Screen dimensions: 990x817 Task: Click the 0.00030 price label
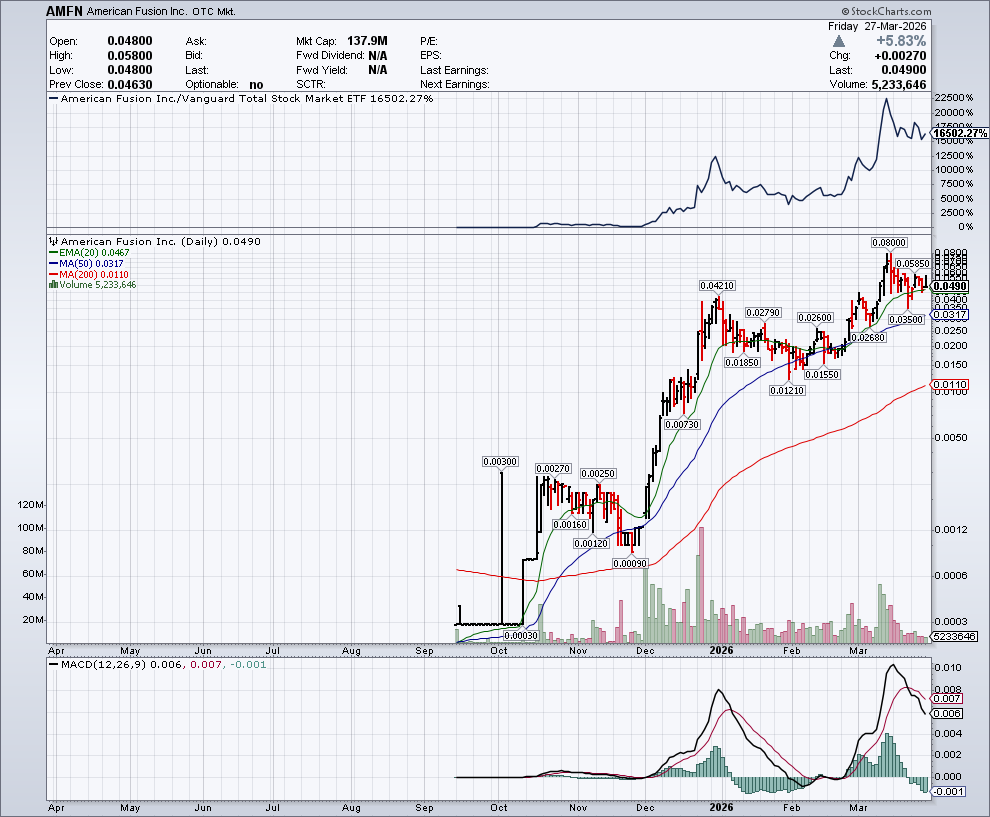(522, 636)
